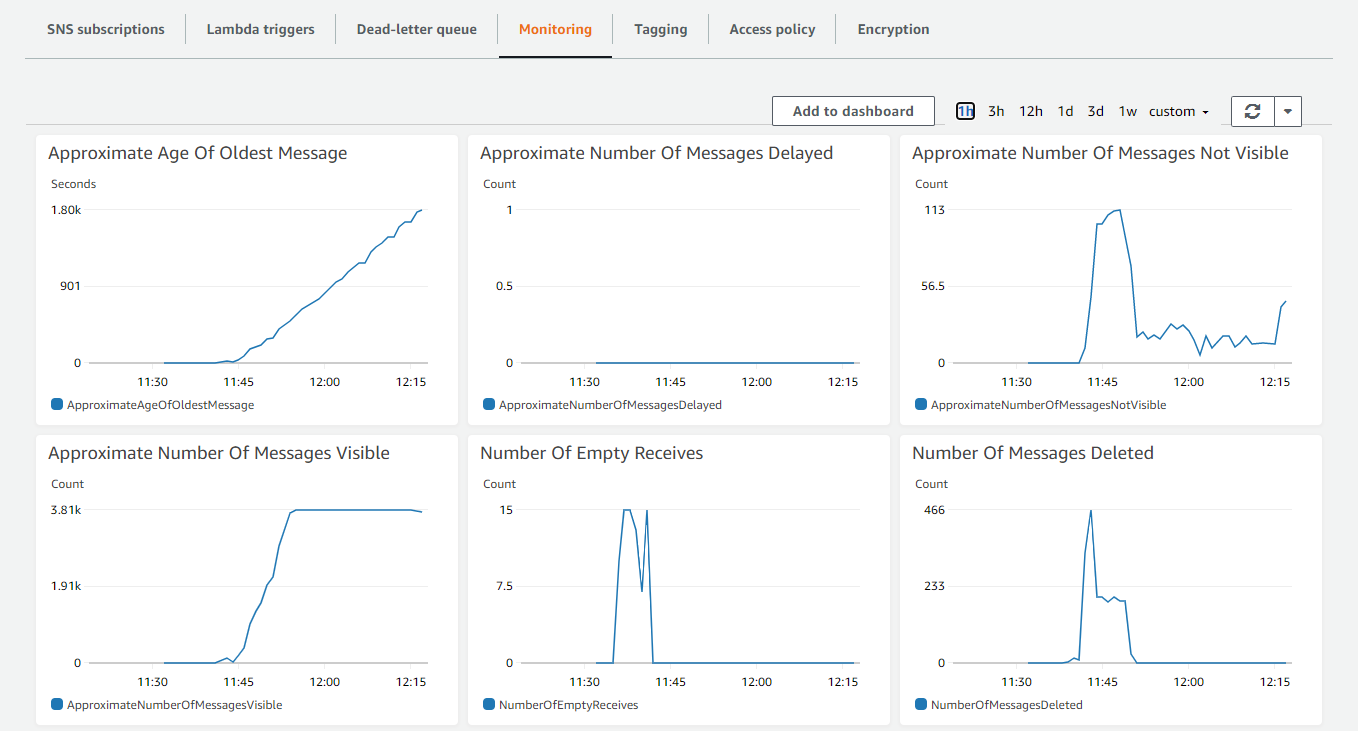Select the 1w time range
The width and height of the screenshot is (1358, 731).
(x=1127, y=111)
